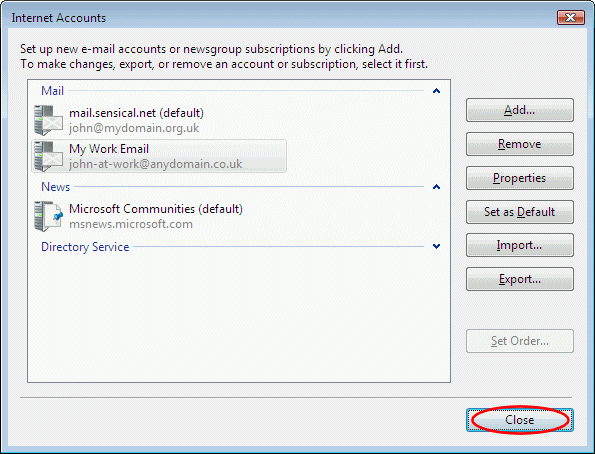Click the Export... button
This screenshot has height=454, width=595.
(519, 279)
